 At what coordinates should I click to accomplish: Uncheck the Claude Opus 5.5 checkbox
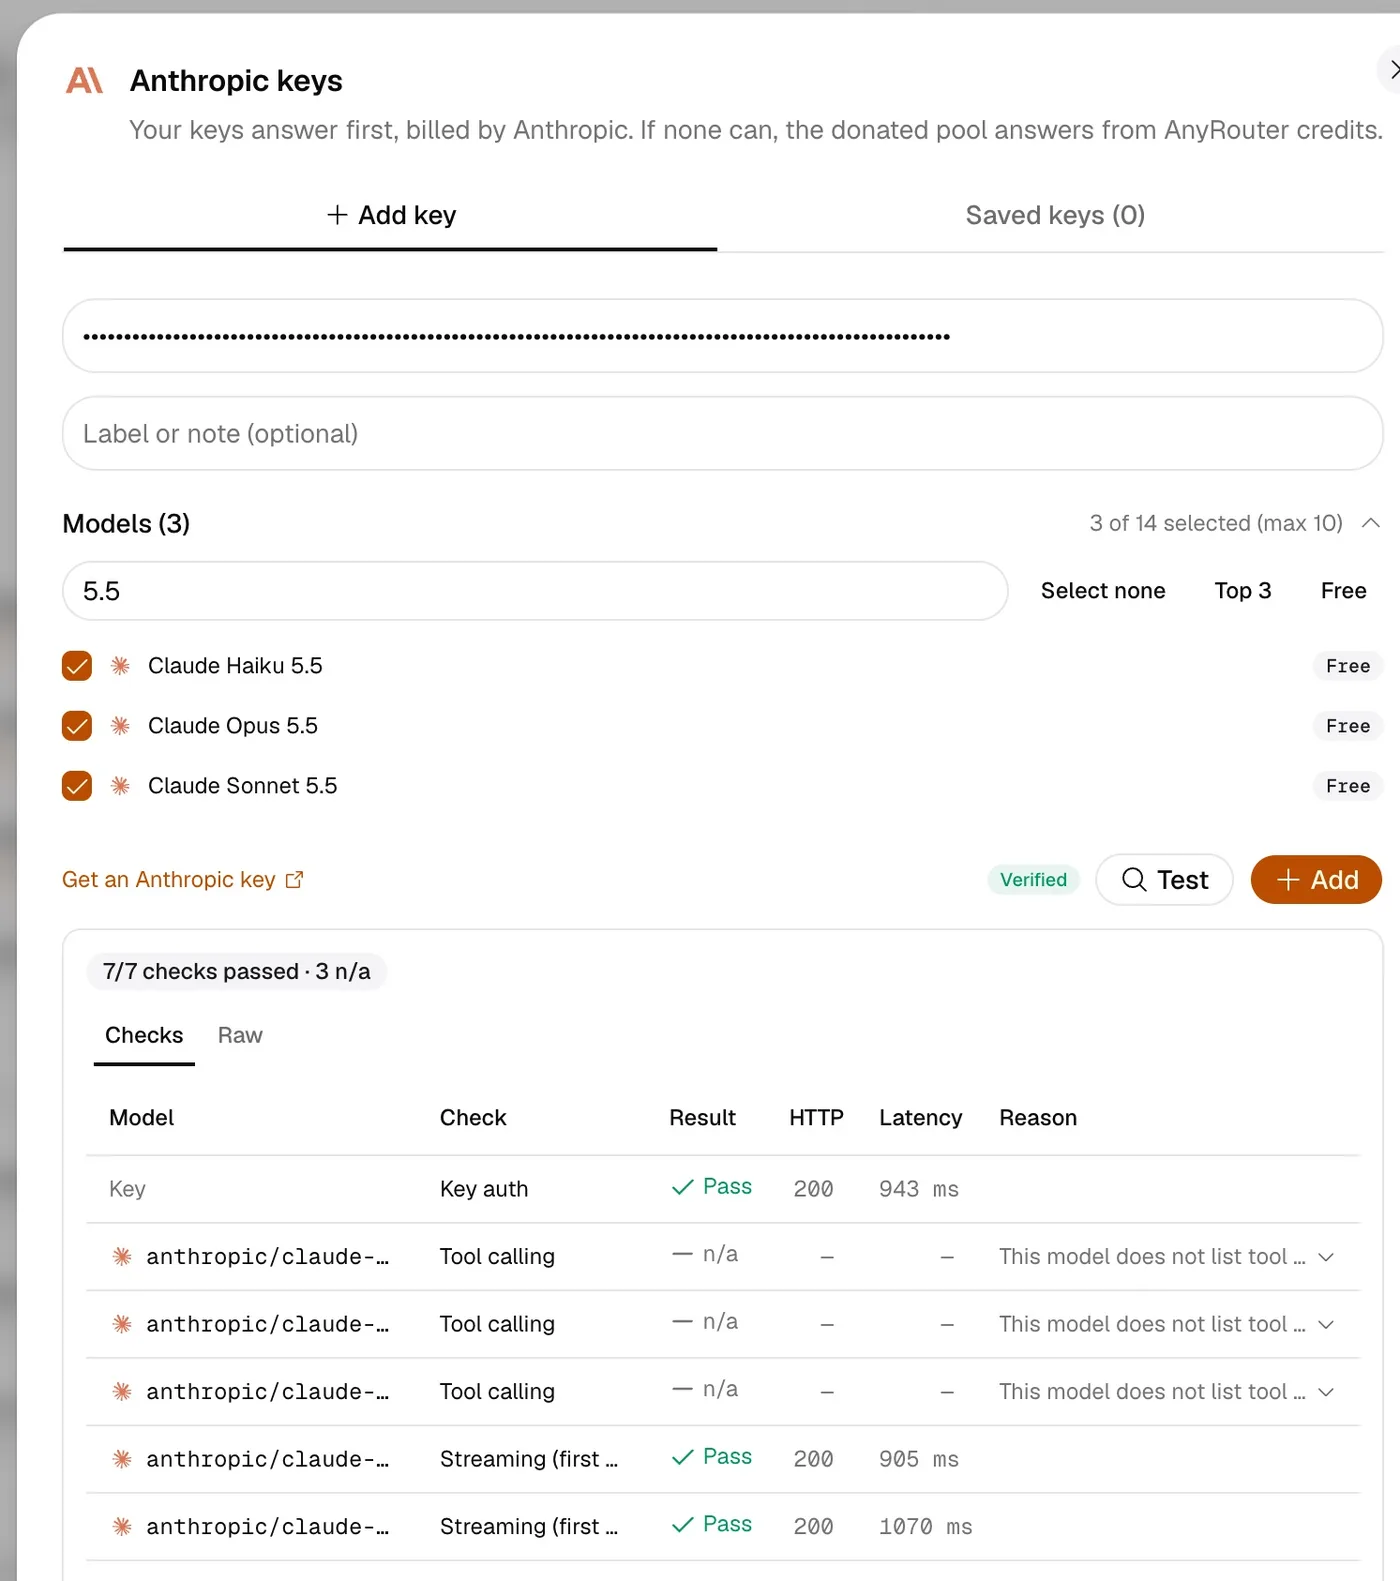coord(77,726)
